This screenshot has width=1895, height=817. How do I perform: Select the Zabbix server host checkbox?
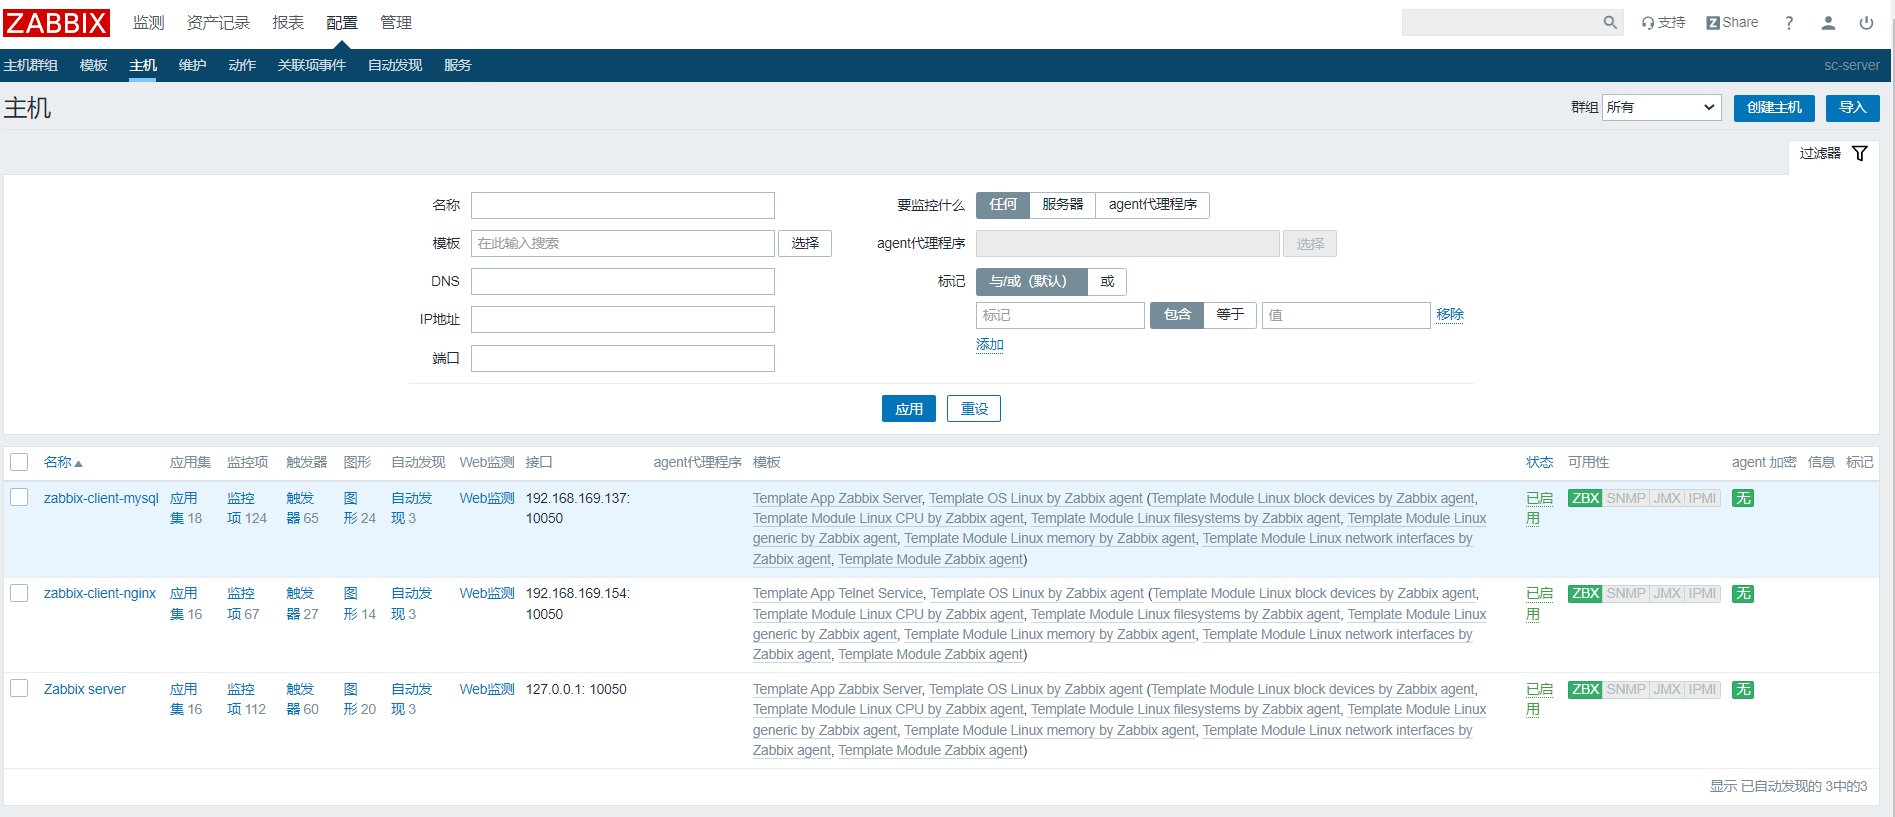pyautogui.click(x=19, y=688)
